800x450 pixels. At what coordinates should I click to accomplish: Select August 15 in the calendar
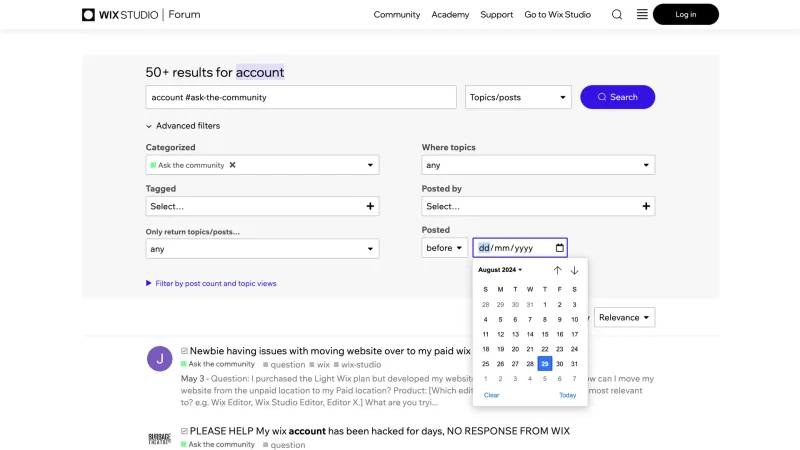(x=545, y=334)
